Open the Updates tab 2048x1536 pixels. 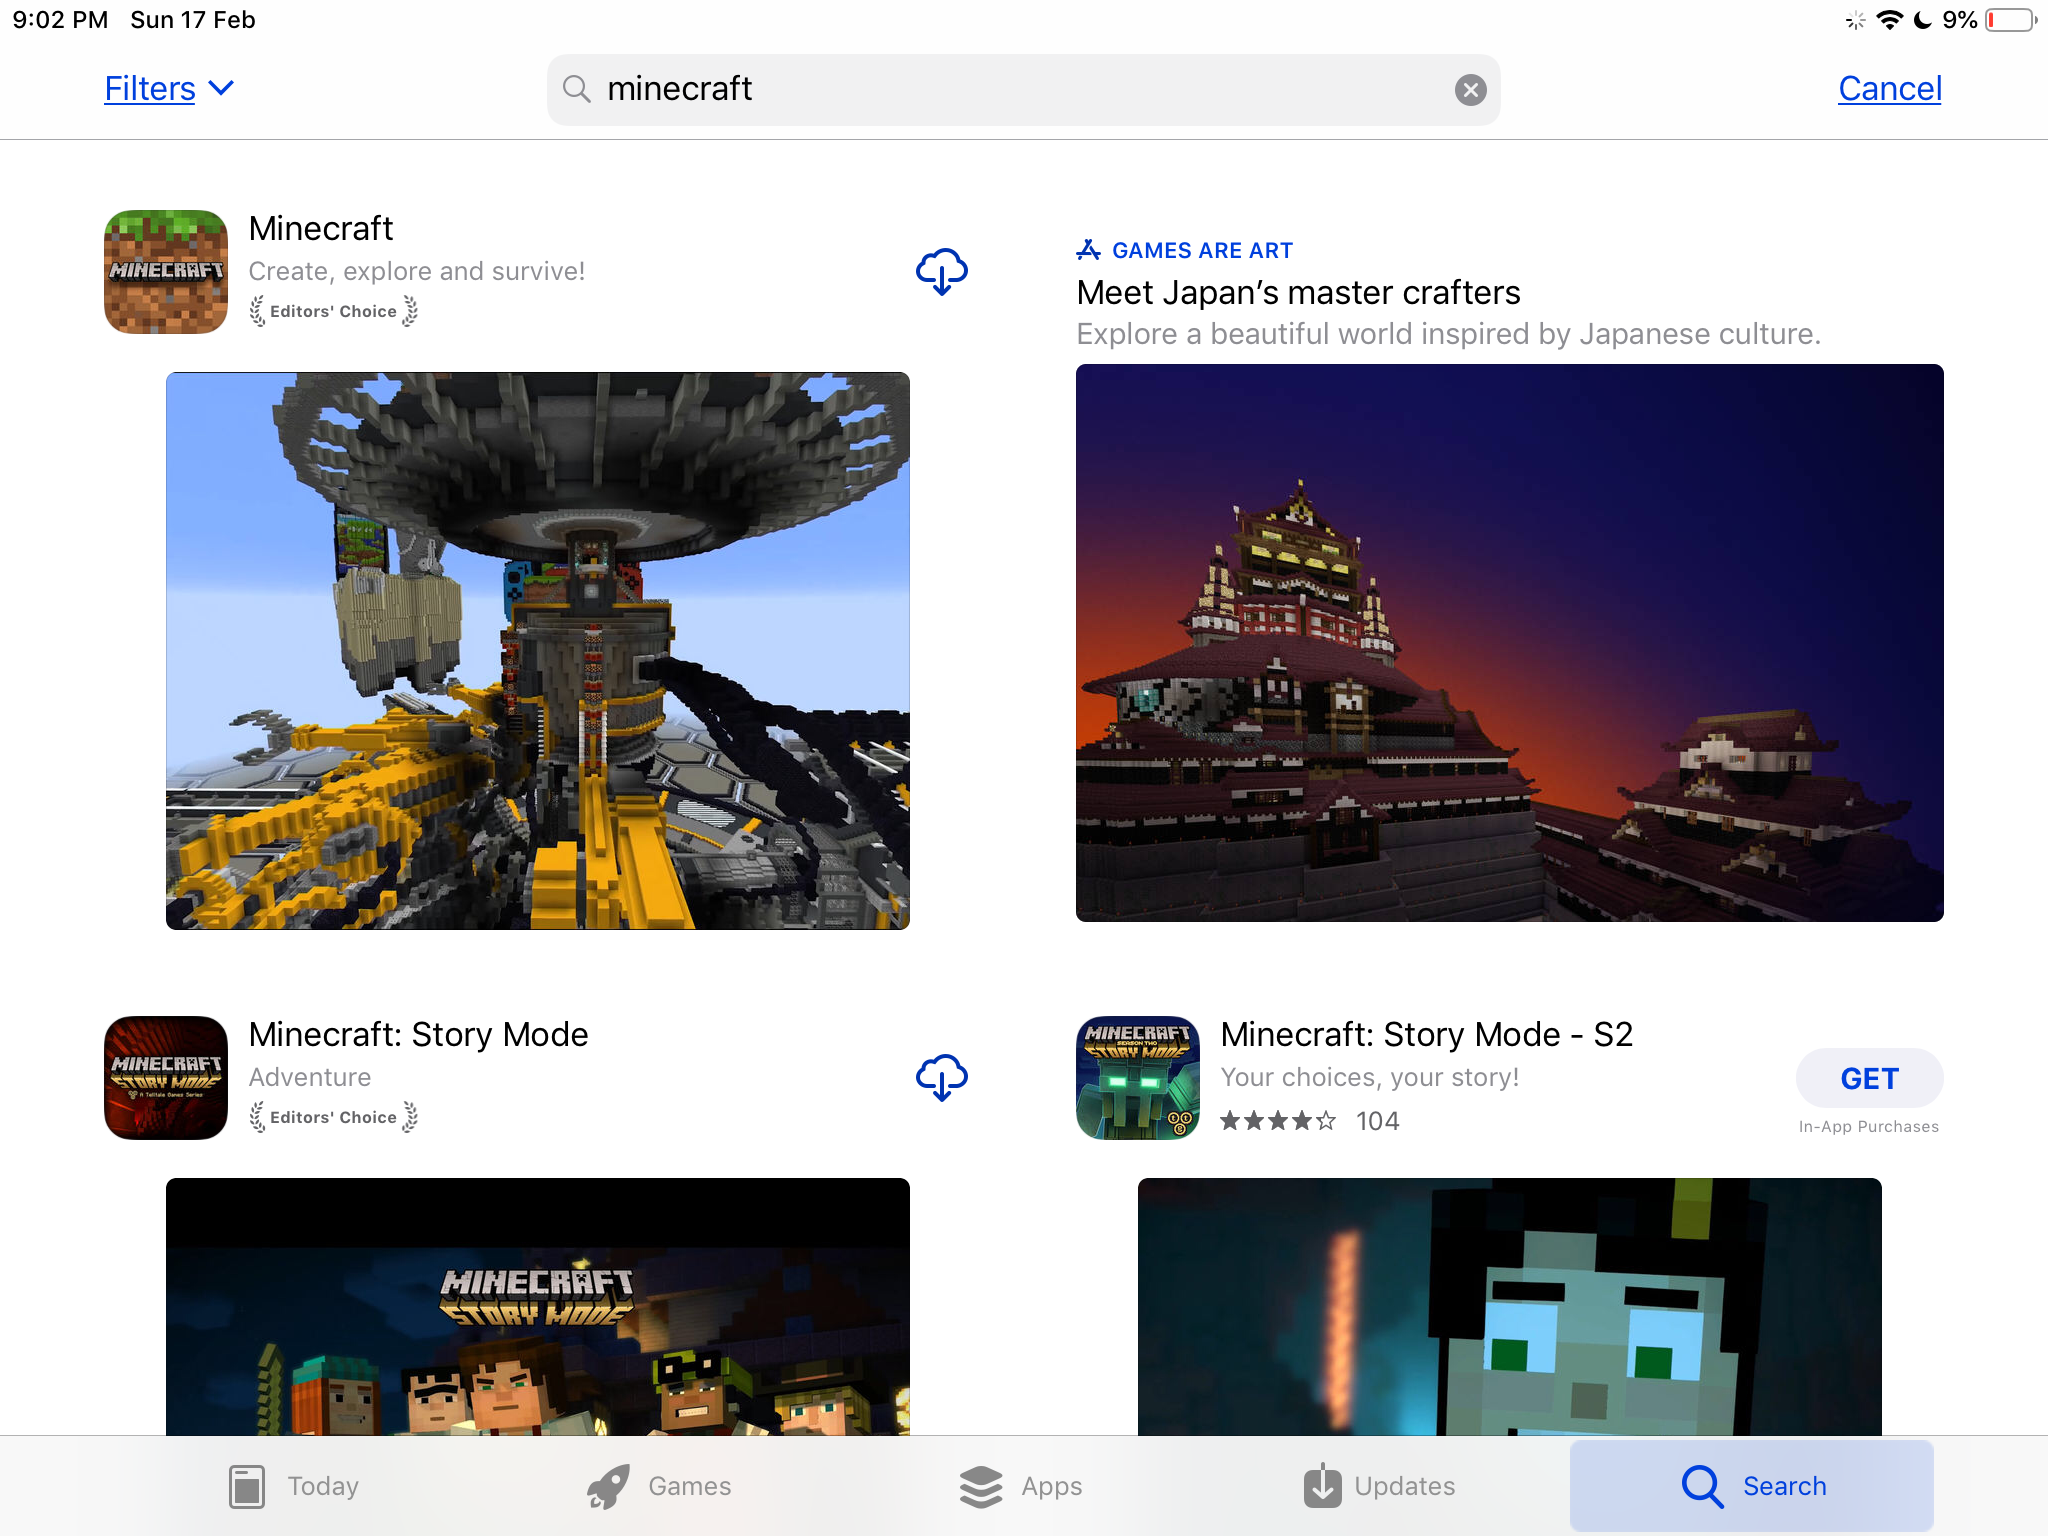(1379, 1486)
